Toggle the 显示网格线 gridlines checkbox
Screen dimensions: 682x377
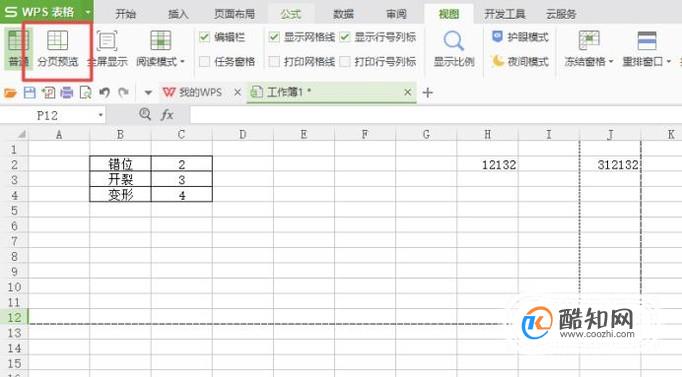coord(274,37)
